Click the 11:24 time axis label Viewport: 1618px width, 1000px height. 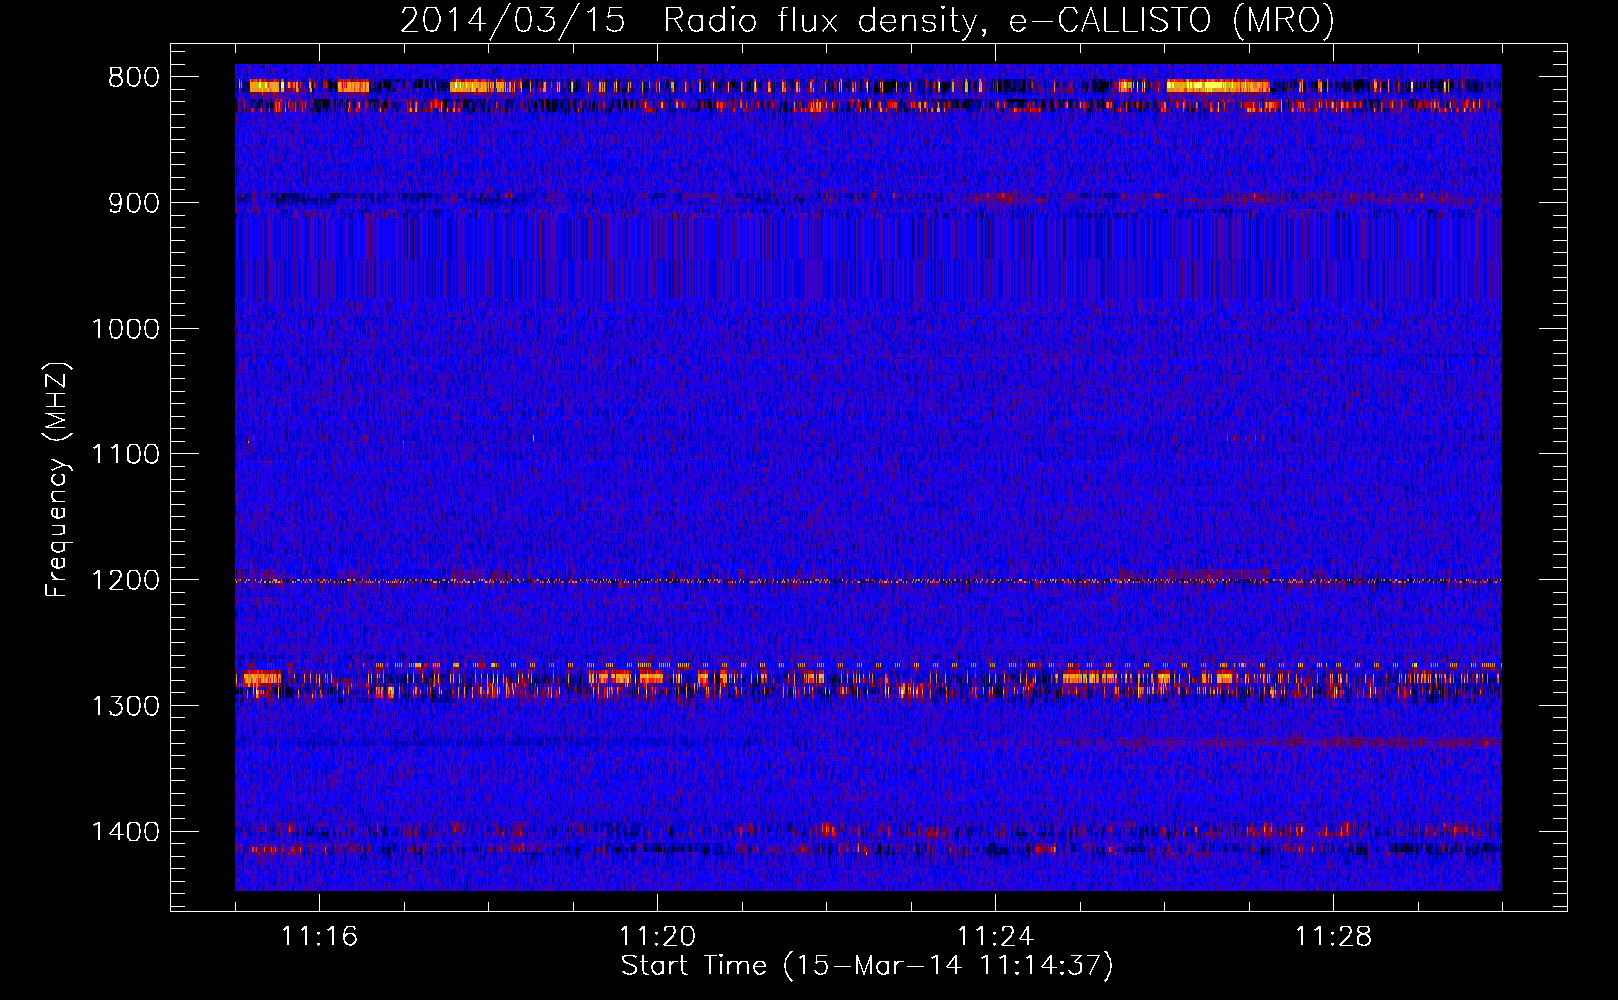[995, 937]
